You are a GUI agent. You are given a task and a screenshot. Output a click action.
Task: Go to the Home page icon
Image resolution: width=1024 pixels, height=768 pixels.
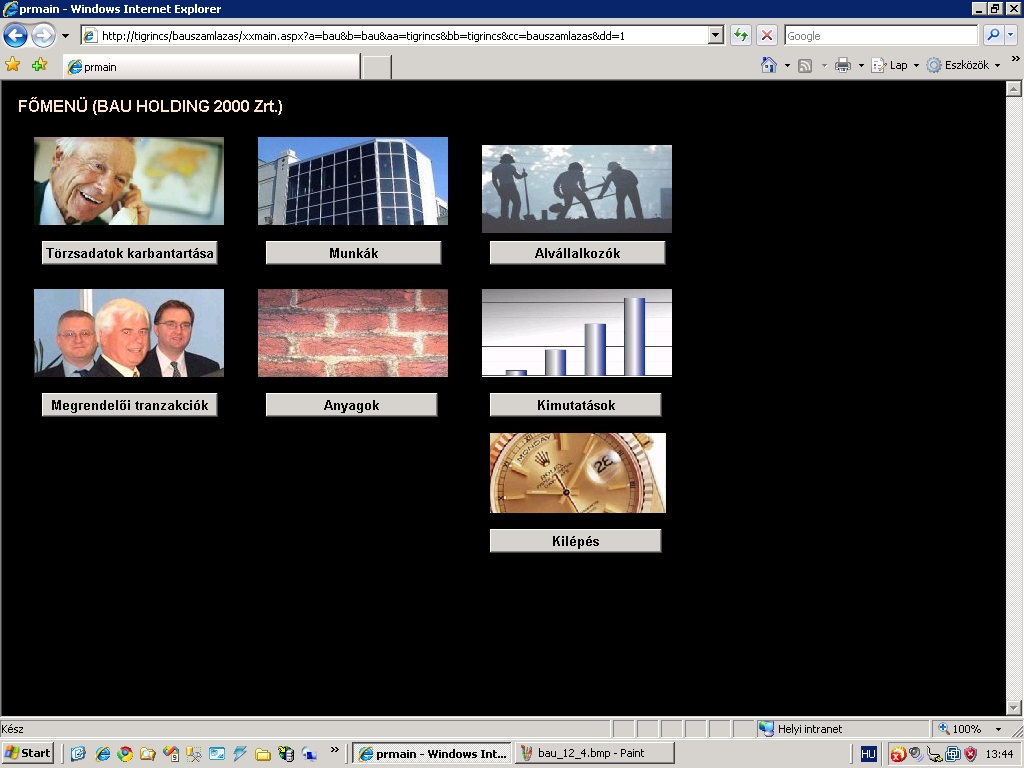(x=769, y=65)
